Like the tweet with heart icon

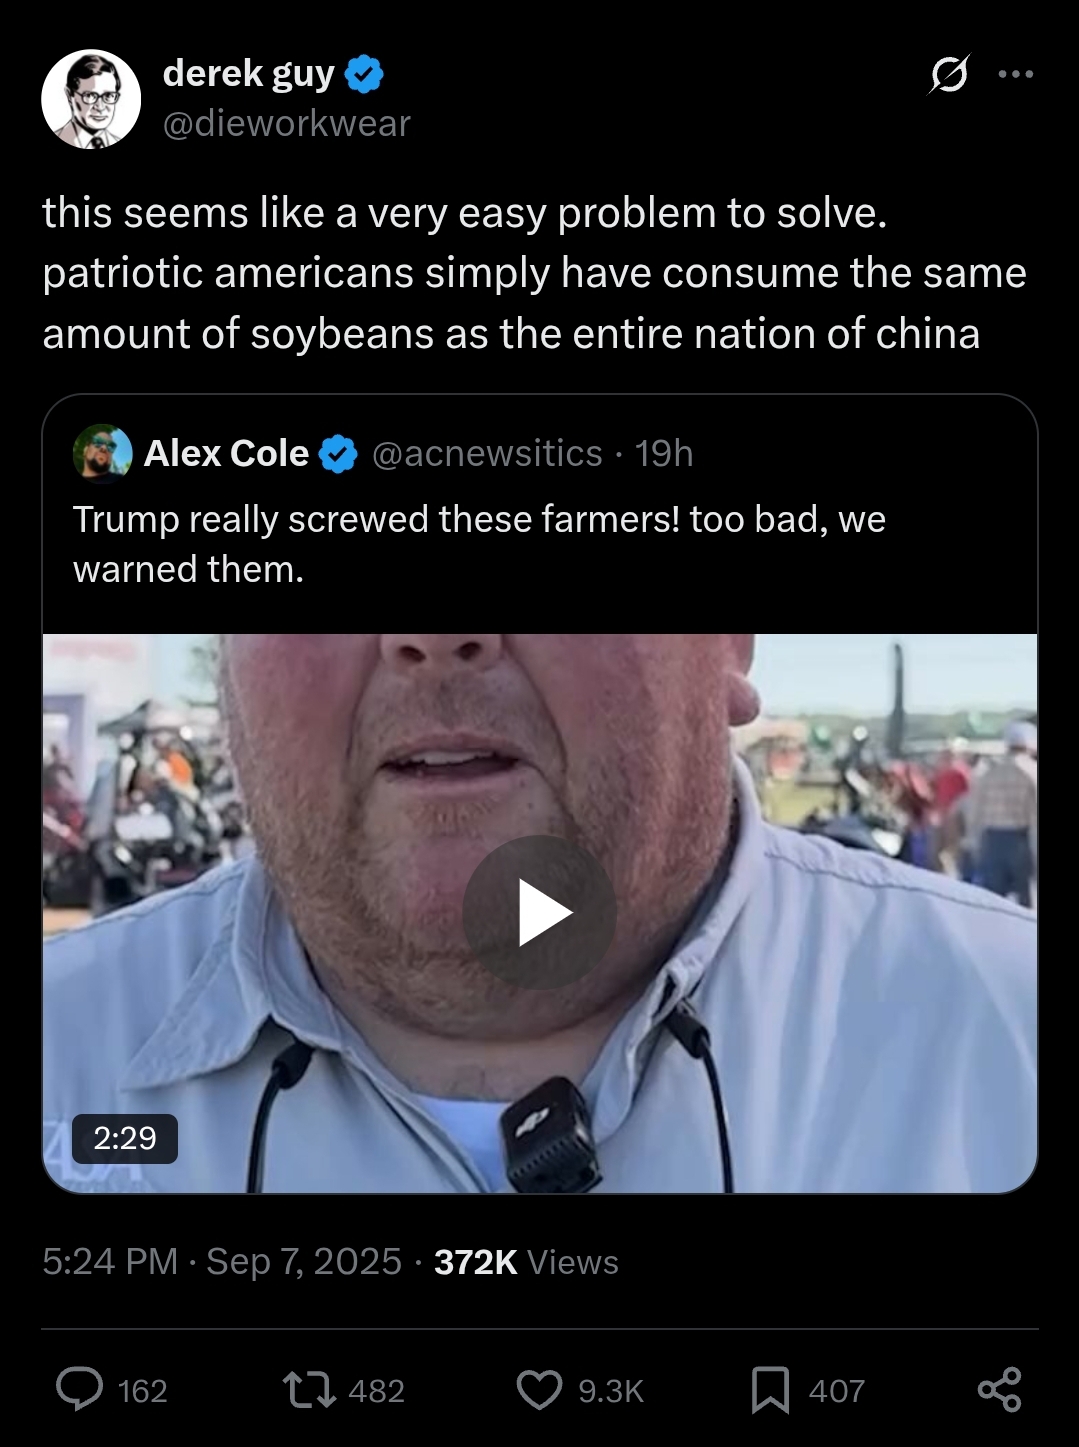pyautogui.click(x=539, y=1390)
